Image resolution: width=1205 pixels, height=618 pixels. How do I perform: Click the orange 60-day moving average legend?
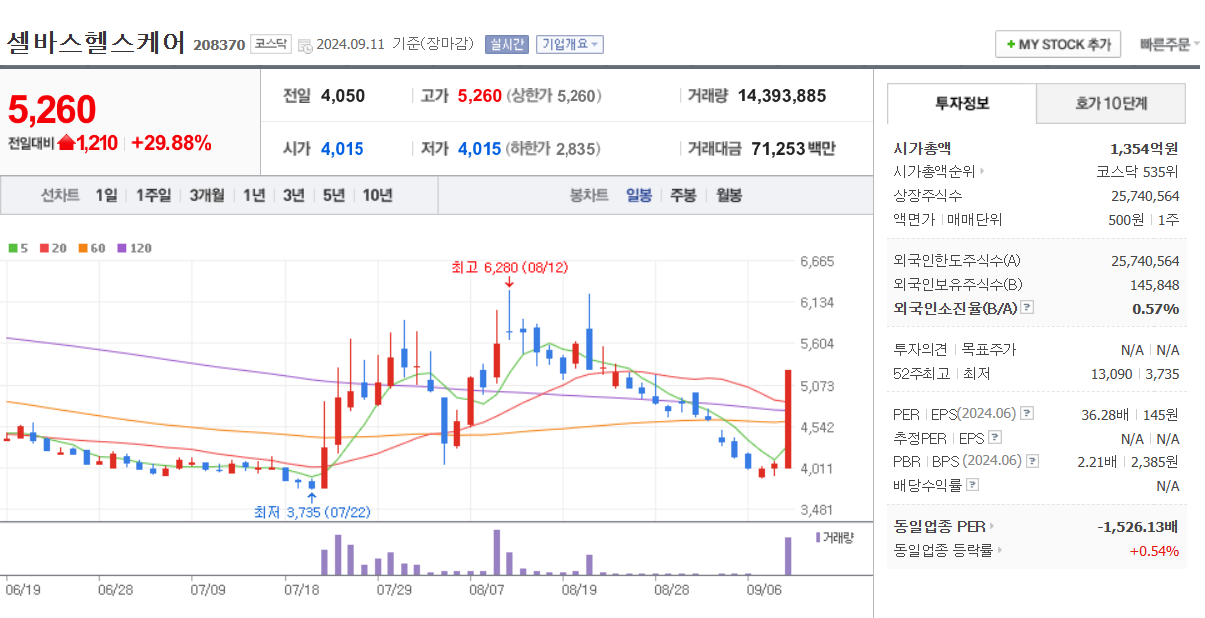pyautogui.click(x=91, y=248)
